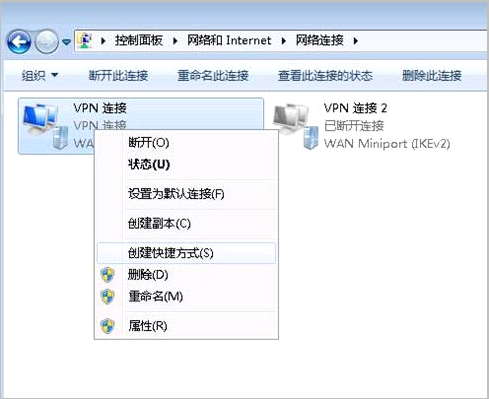Click the shield icon beside 属性(R)

click(108, 326)
